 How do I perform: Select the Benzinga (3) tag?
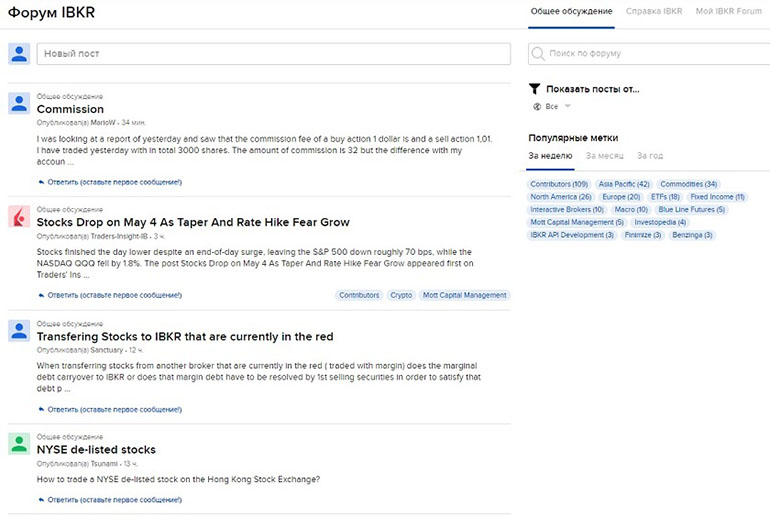tap(692, 235)
